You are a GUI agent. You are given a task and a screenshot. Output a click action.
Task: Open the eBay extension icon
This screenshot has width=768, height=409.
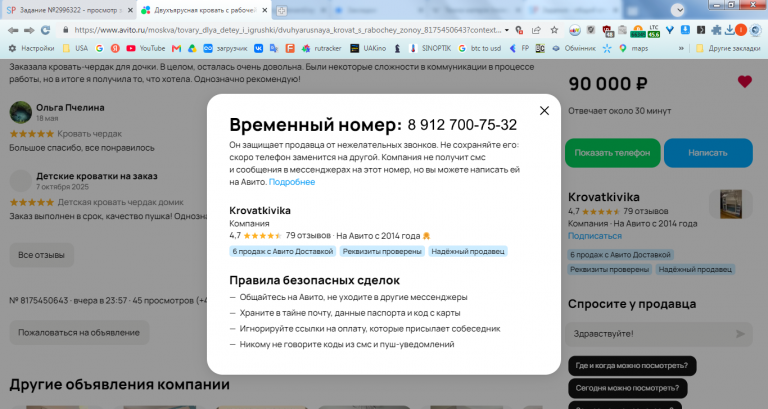click(x=575, y=30)
